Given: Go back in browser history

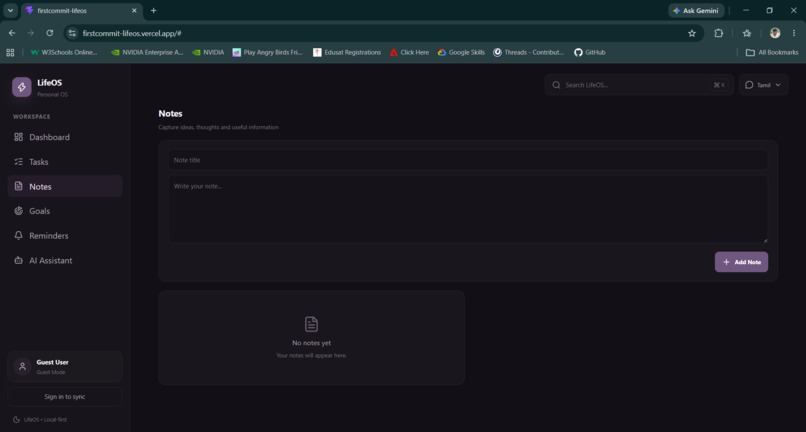Looking at the screenshot, I should pos(12,33).
